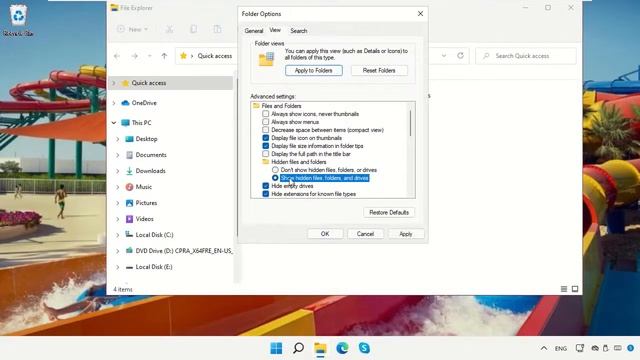
Task: Go back with File Explorer back arrow
Action: [117, 56]
